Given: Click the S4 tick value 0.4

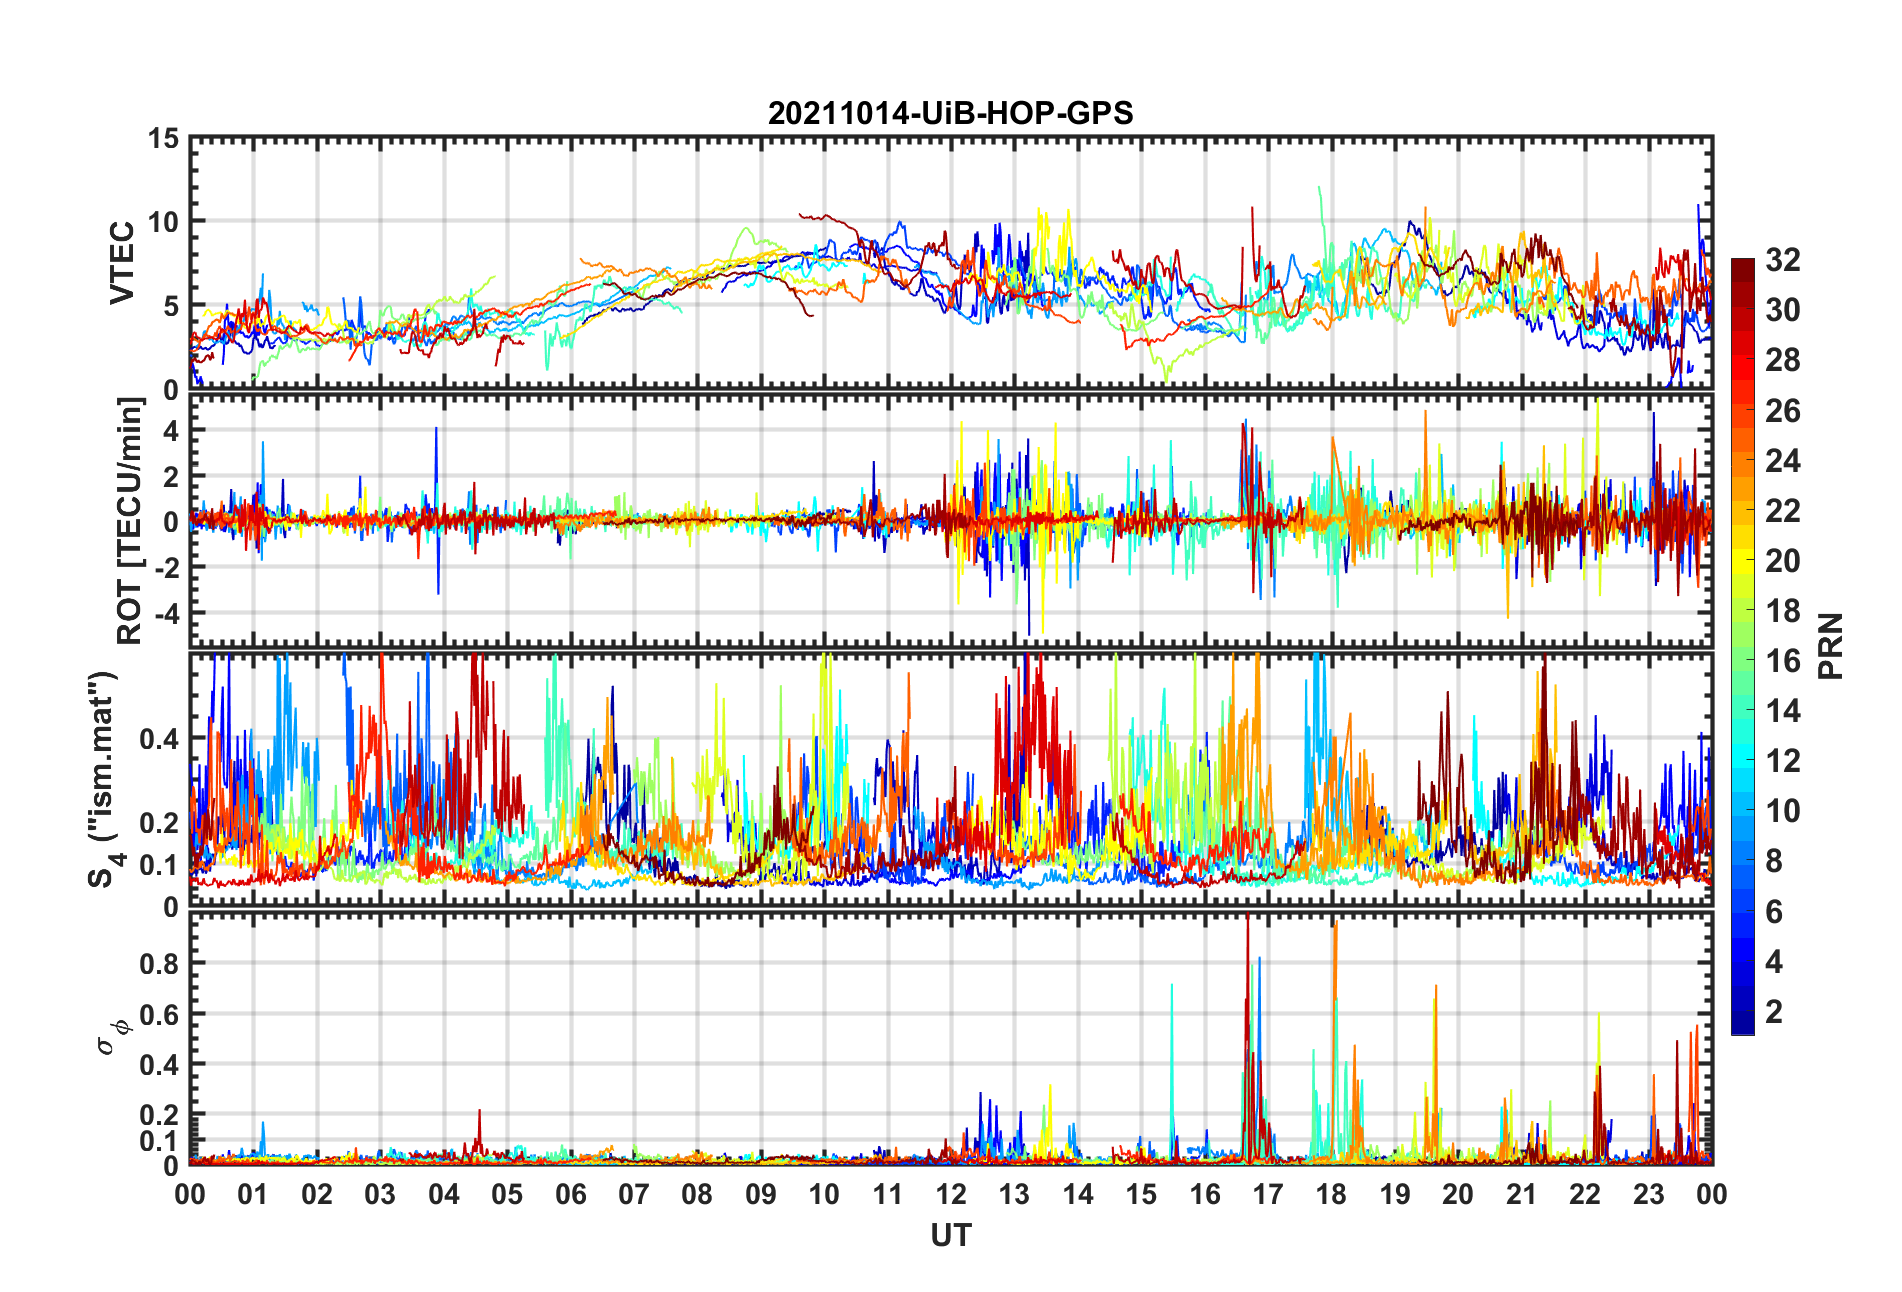Looking at the screenshot, I should [159, 739].
